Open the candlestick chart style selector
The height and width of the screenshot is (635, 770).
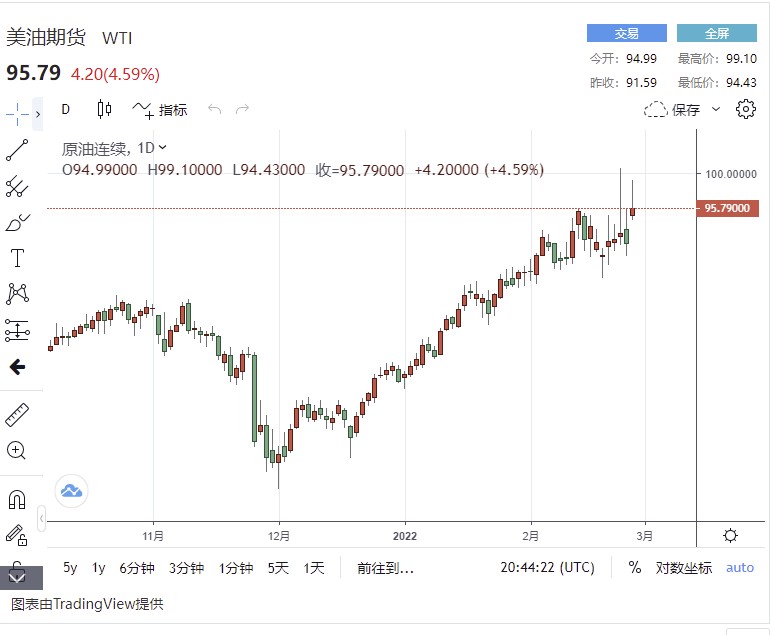(104, 109)
